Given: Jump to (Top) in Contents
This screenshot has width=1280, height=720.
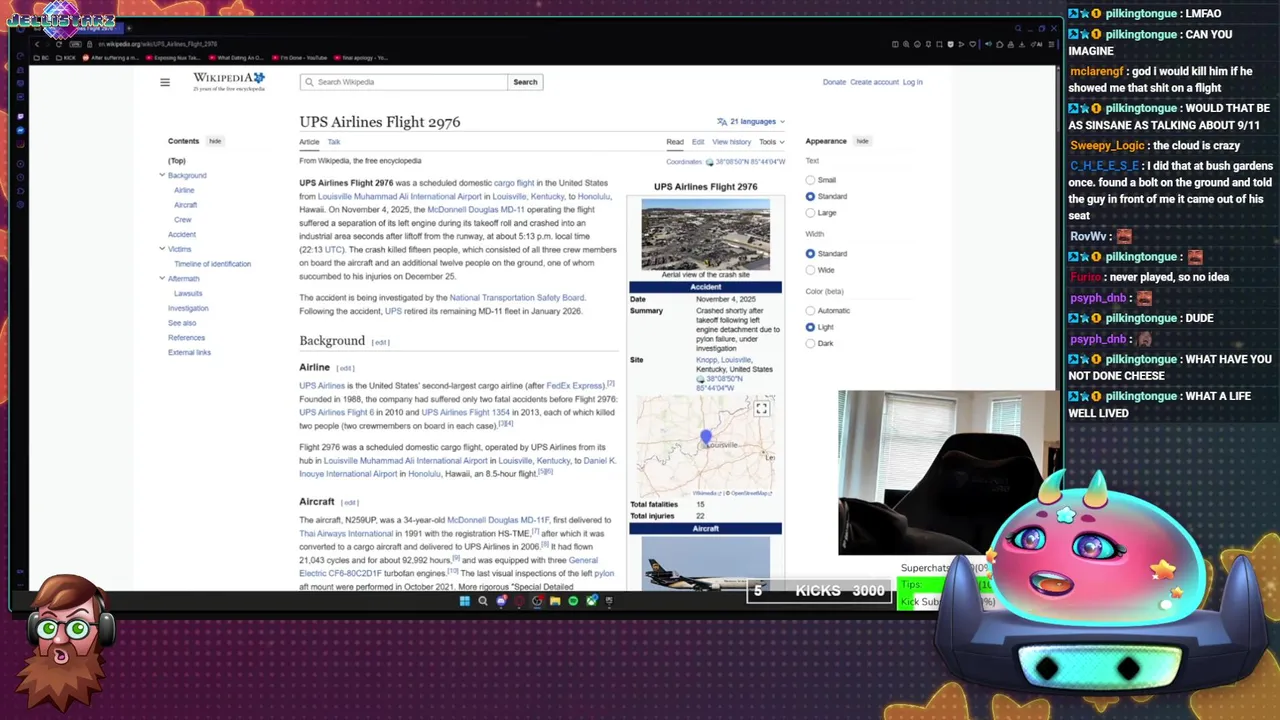Looking at the screenshot, I should (177, 161).
